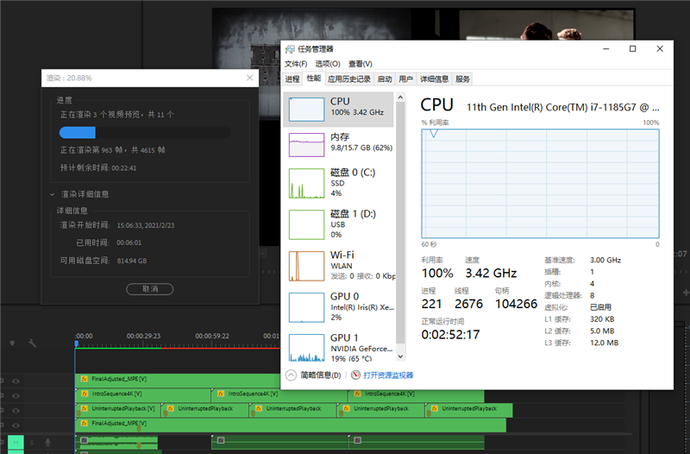Click fx badge on third IntroSequence4K clip
Screen dimensions: 690x454
coord(357,394)
